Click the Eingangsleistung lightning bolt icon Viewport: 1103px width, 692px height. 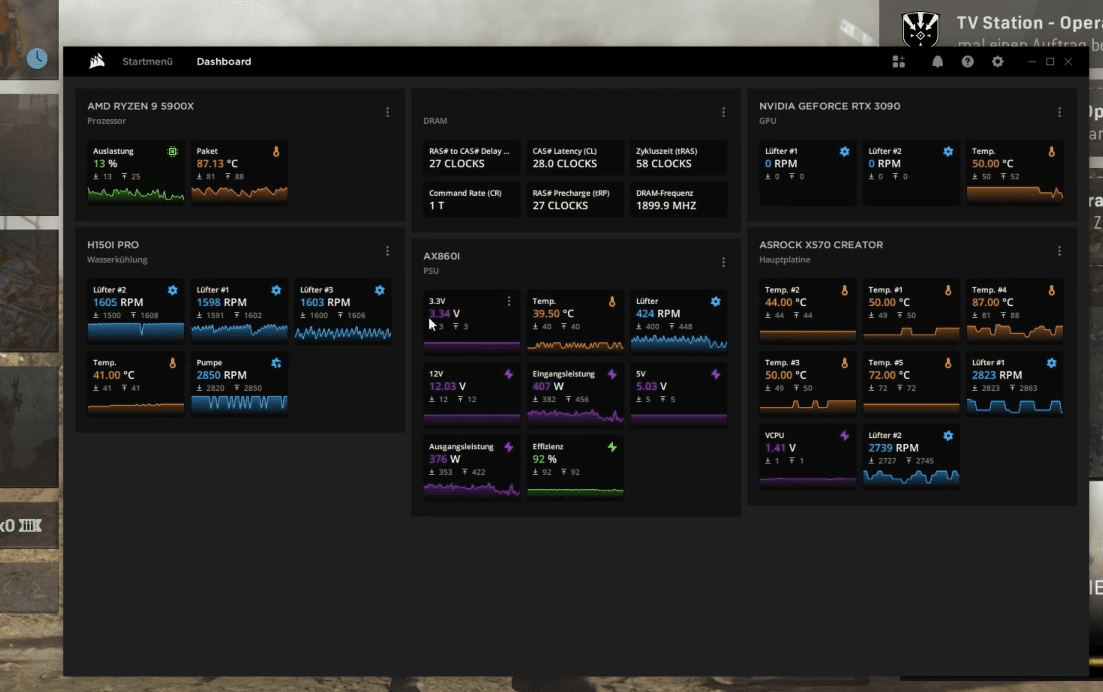click(612, 374)
